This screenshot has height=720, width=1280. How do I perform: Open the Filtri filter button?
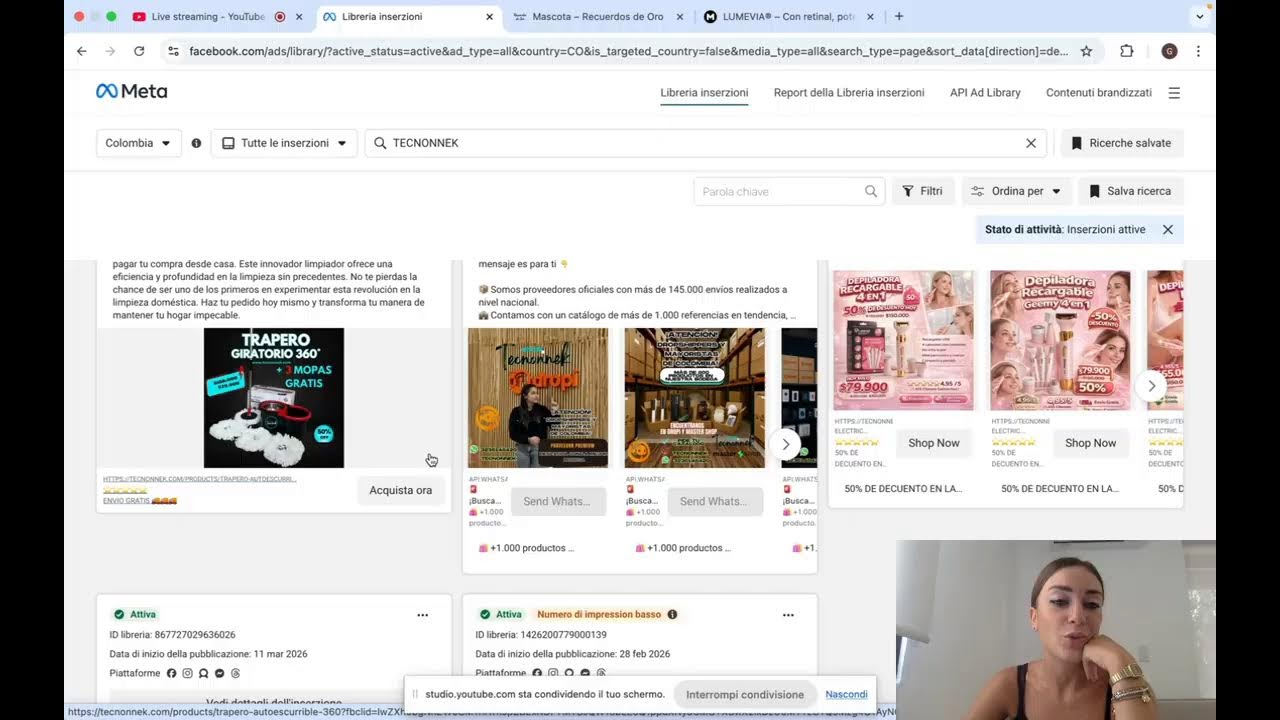tap(923, 191)
